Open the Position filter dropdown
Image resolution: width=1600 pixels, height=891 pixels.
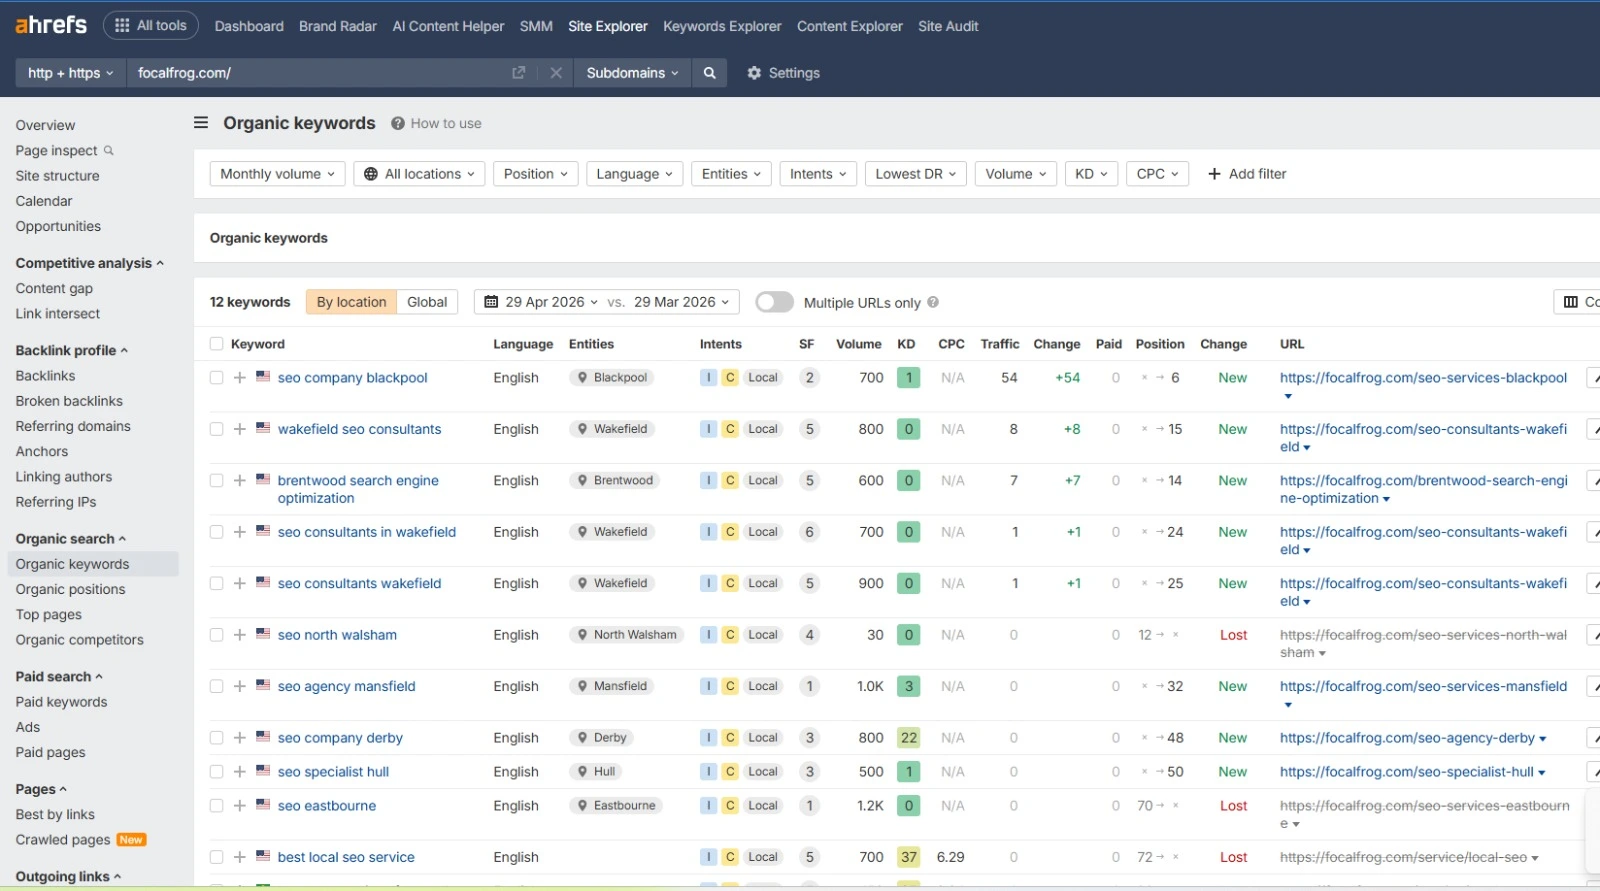click(535, 174)
